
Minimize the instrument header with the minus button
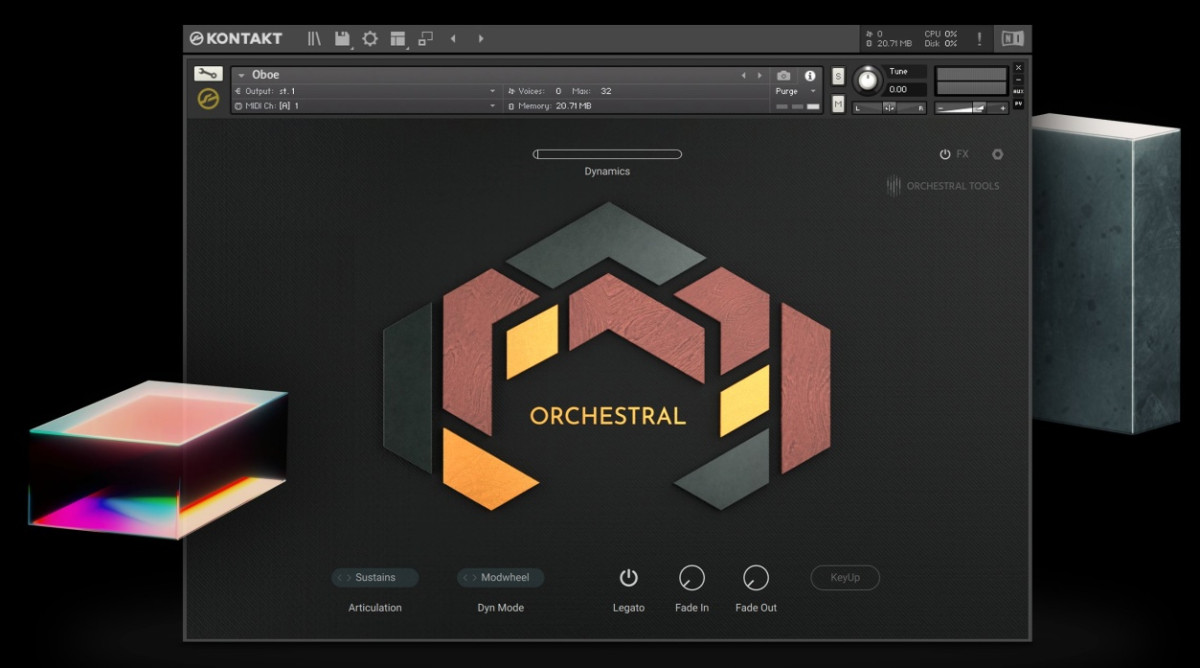[x=1019, y=79]
